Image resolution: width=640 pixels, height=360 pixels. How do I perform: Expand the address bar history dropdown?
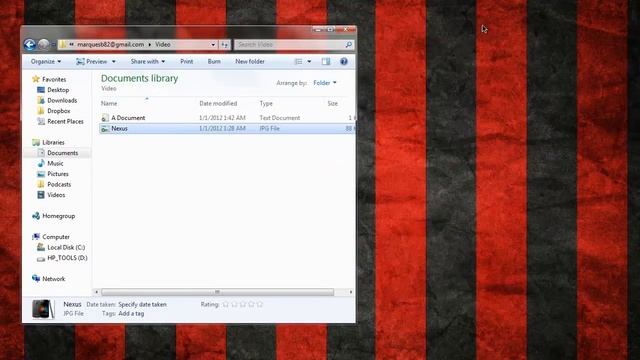213,44
